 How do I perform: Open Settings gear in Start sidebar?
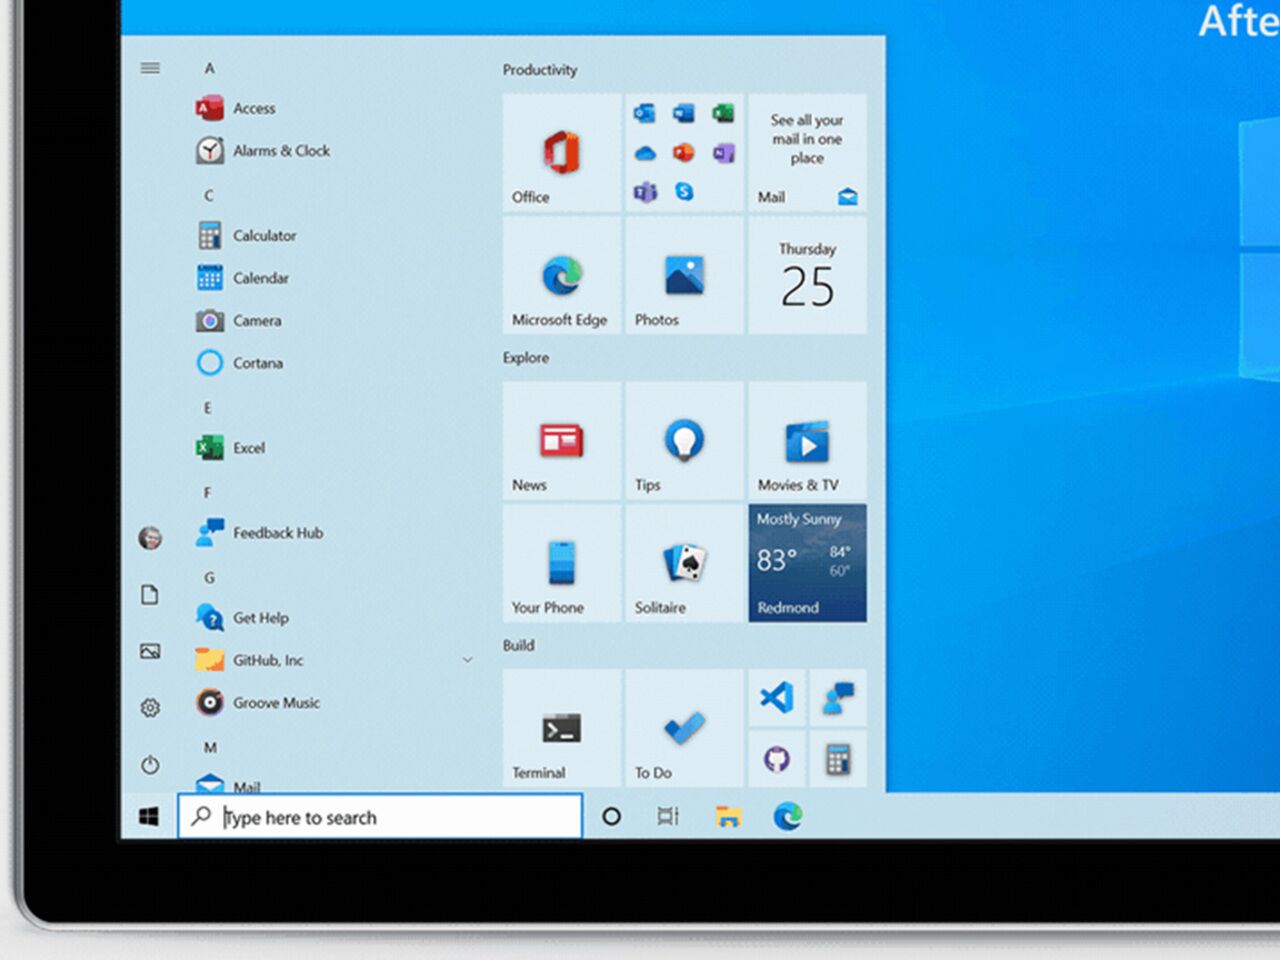(150, 708)
